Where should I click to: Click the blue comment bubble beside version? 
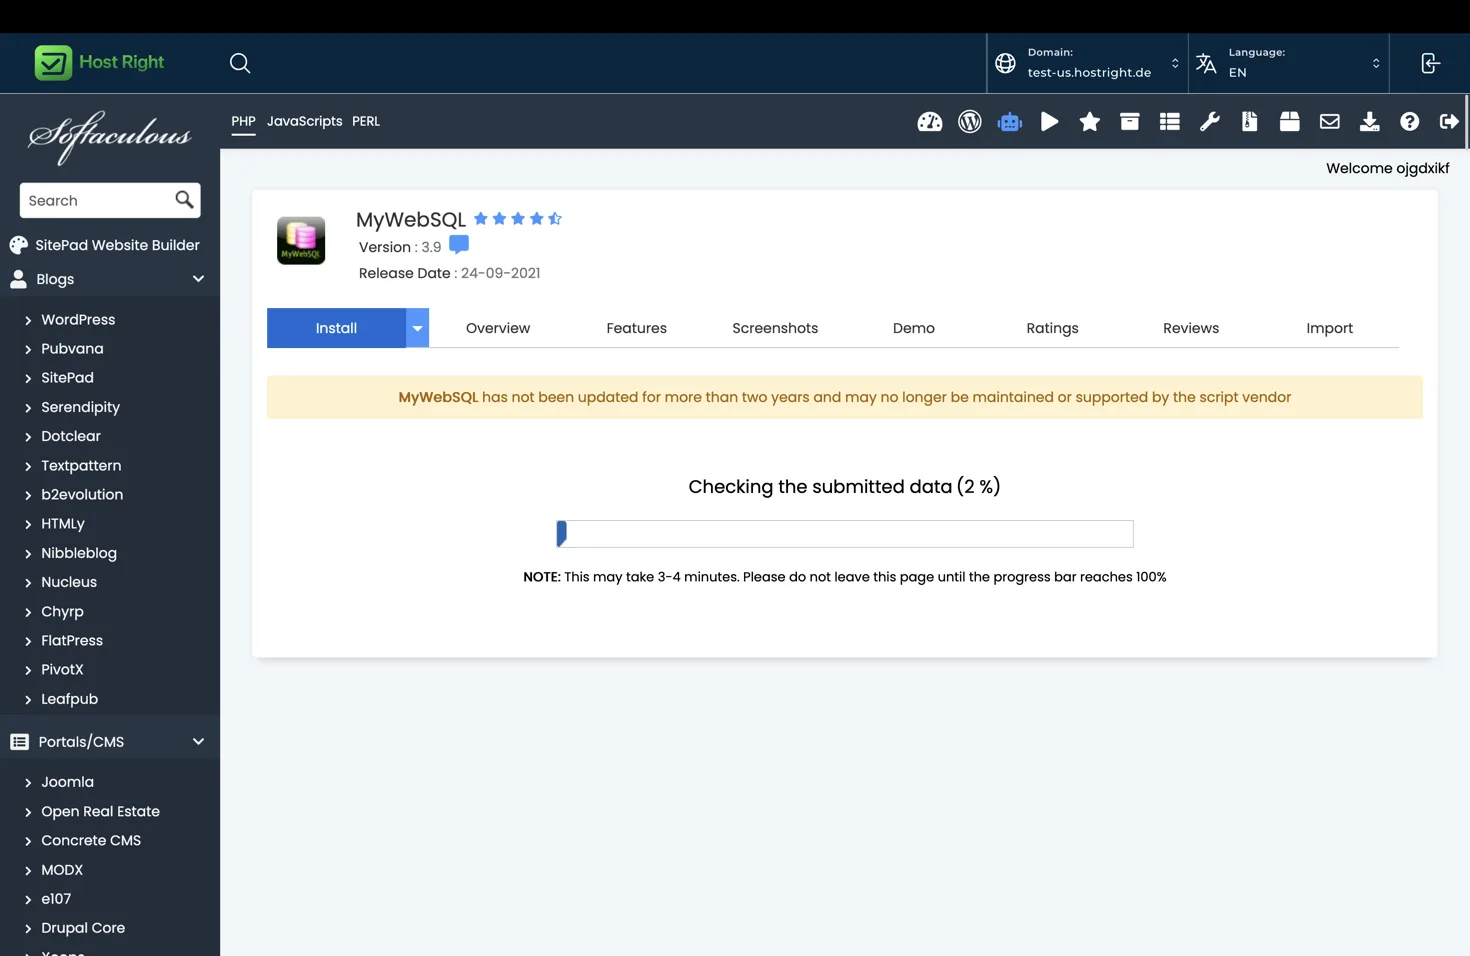(459, 245)
